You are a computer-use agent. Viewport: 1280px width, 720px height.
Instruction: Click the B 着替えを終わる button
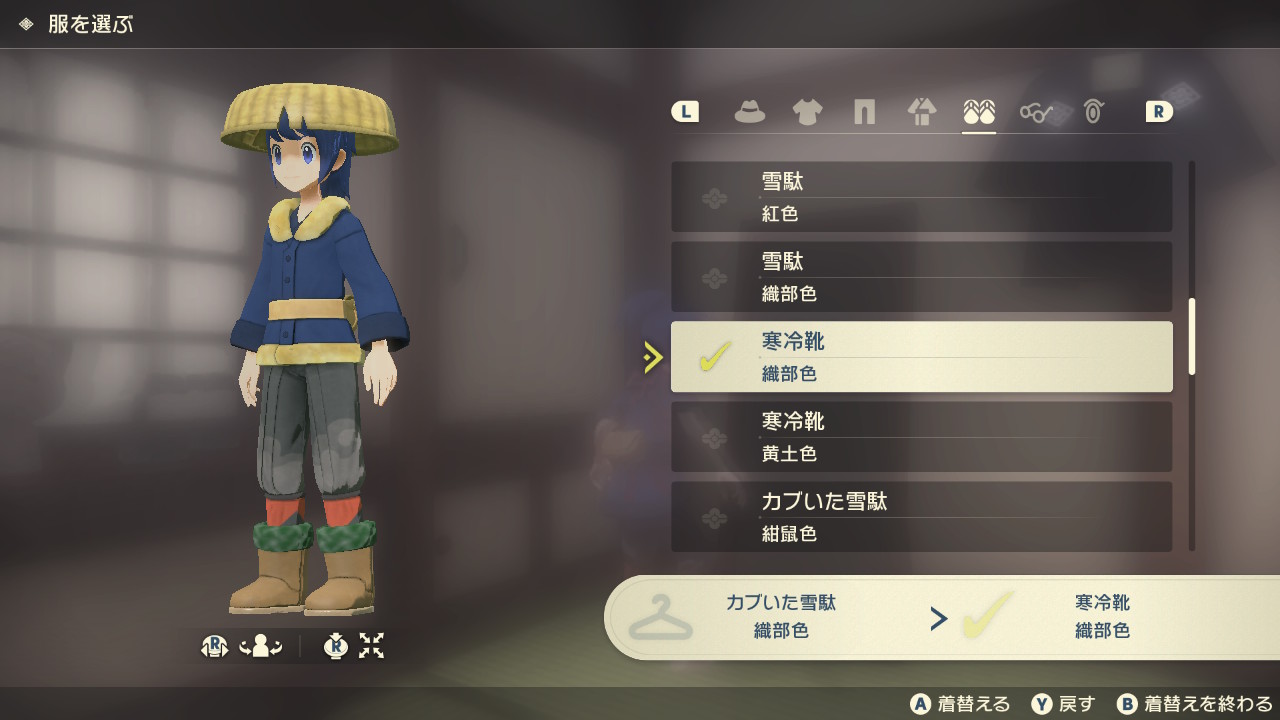click(1194, 704)
